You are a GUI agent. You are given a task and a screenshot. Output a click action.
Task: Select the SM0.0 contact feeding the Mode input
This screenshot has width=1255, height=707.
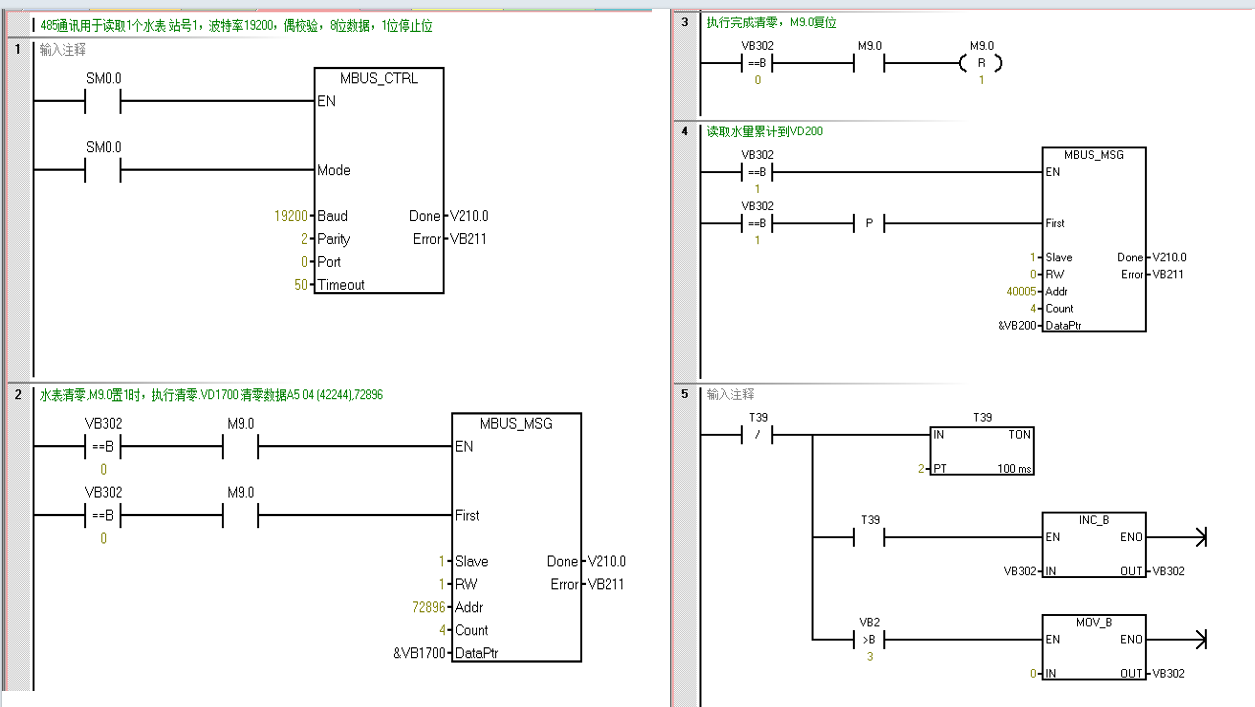pyautogui.click(x=103, y=170)
